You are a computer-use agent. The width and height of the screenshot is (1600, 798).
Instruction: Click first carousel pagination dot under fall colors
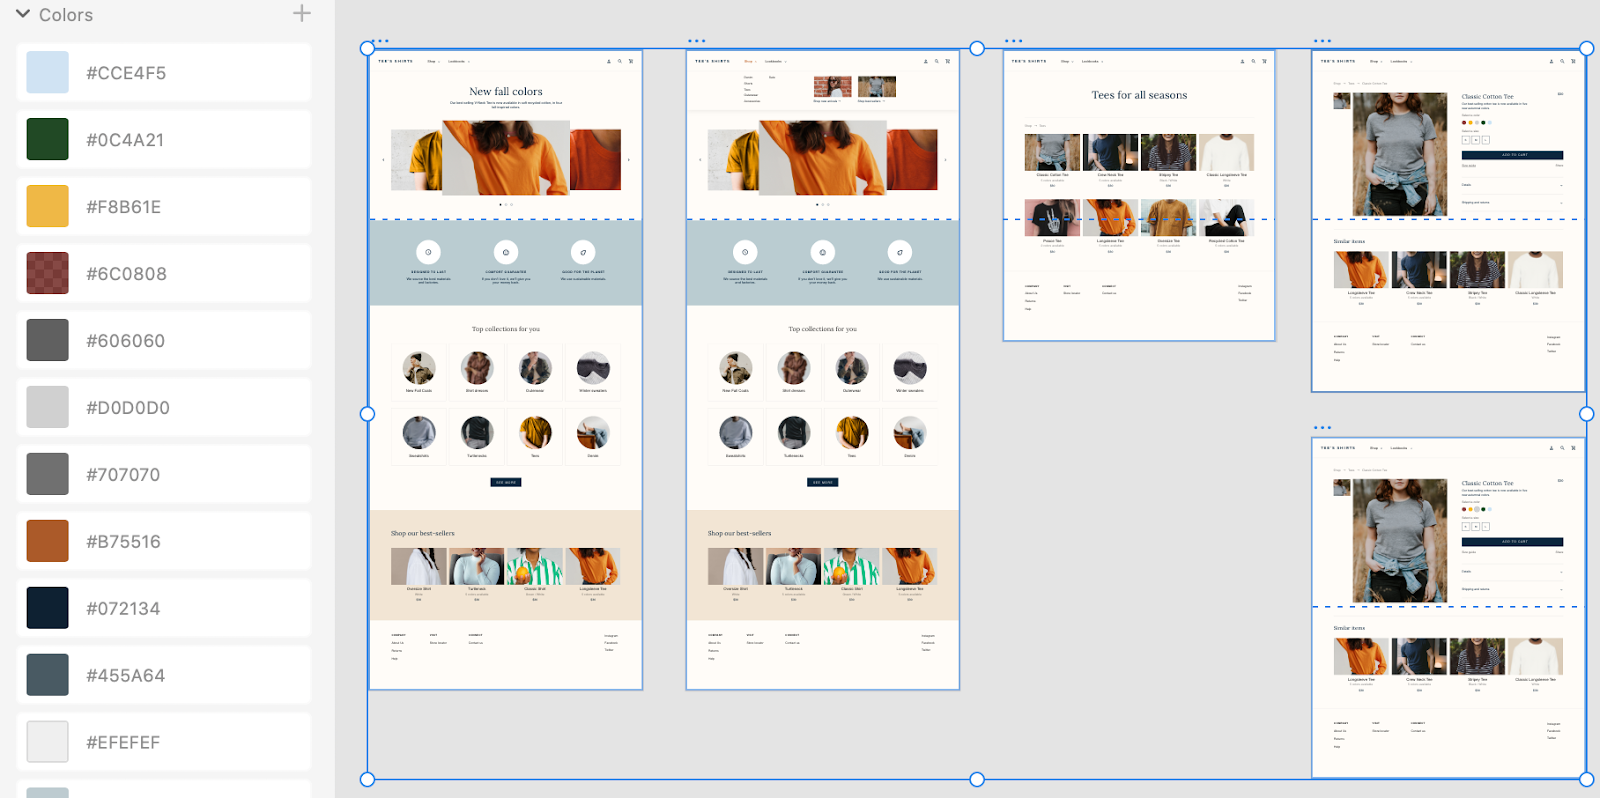coord(500,204)
